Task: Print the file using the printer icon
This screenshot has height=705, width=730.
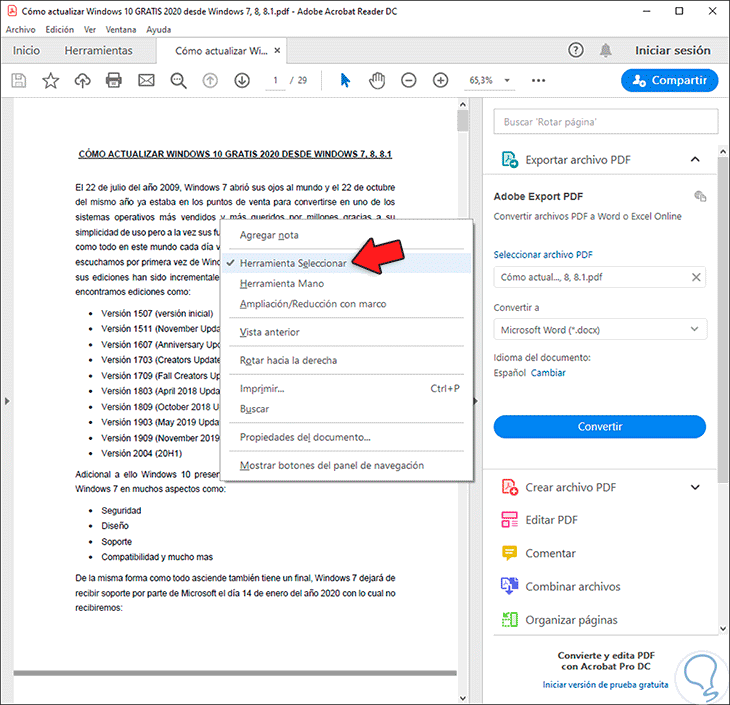Action: (114, 81)
